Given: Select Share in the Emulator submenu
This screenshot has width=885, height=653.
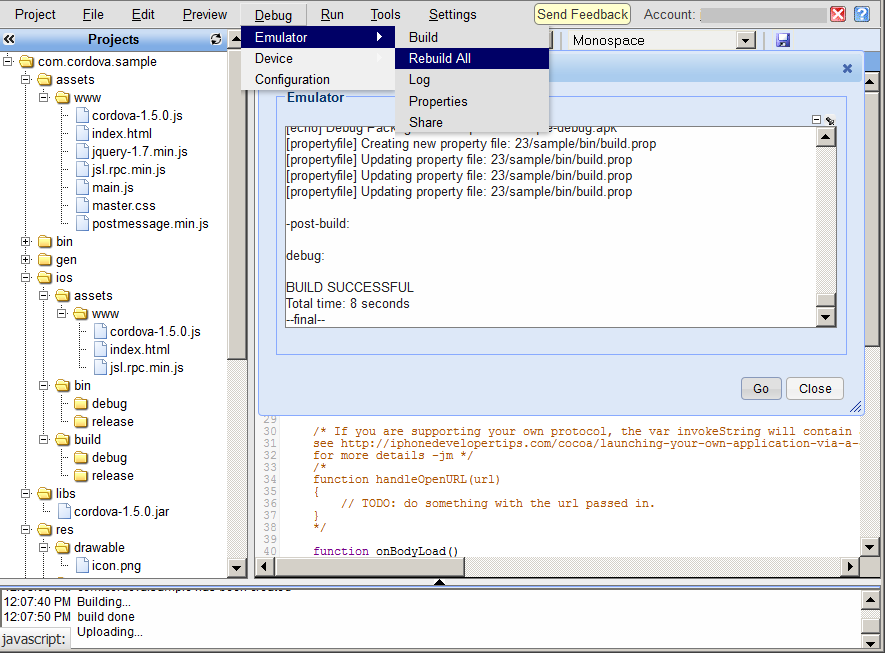Looking at the screenshot, I should pyautogui.click(x=472, y=122).
